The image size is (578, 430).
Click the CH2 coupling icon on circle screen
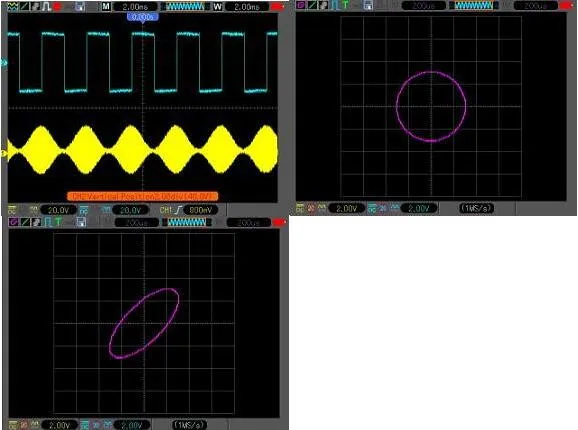[372, 209]
